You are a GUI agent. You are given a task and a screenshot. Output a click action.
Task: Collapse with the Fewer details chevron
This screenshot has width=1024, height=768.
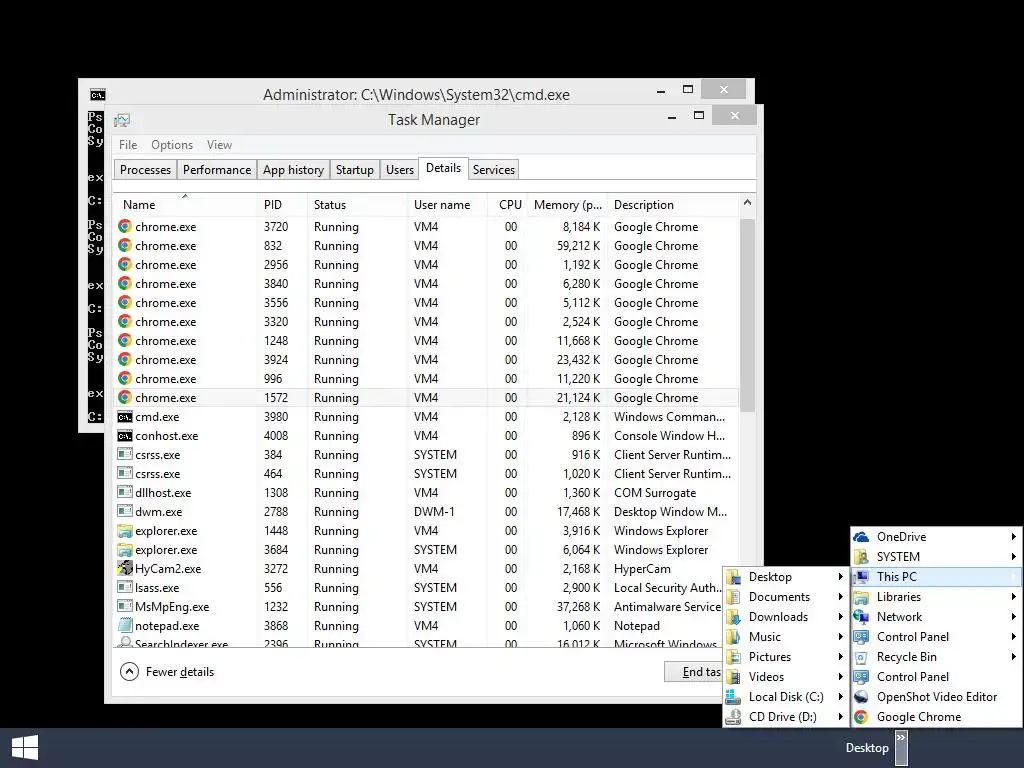point(129,672)
